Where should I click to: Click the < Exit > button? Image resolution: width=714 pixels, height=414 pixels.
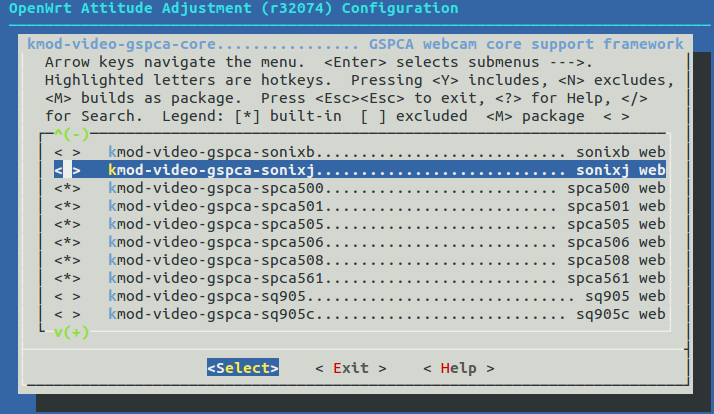tap(351, 368)
